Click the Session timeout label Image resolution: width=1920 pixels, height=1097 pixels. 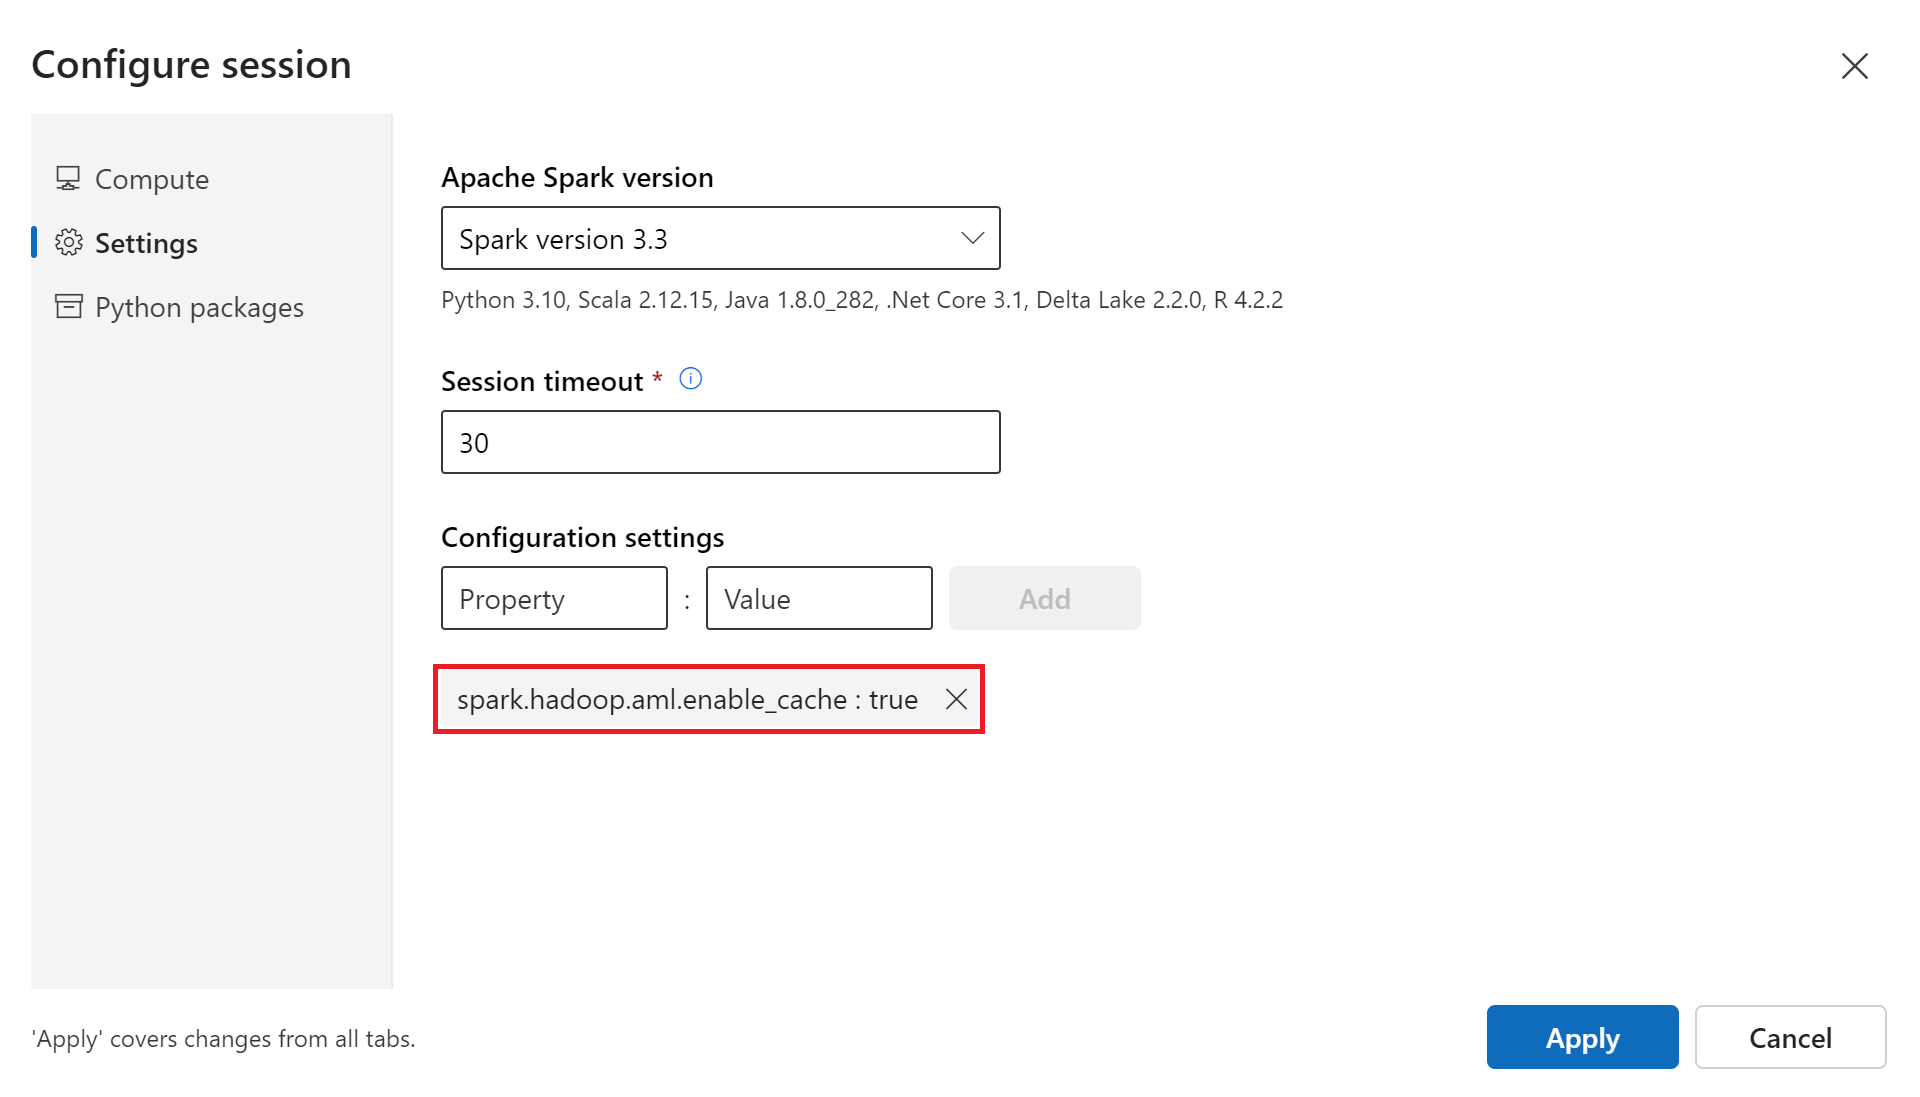click(542, 381)
